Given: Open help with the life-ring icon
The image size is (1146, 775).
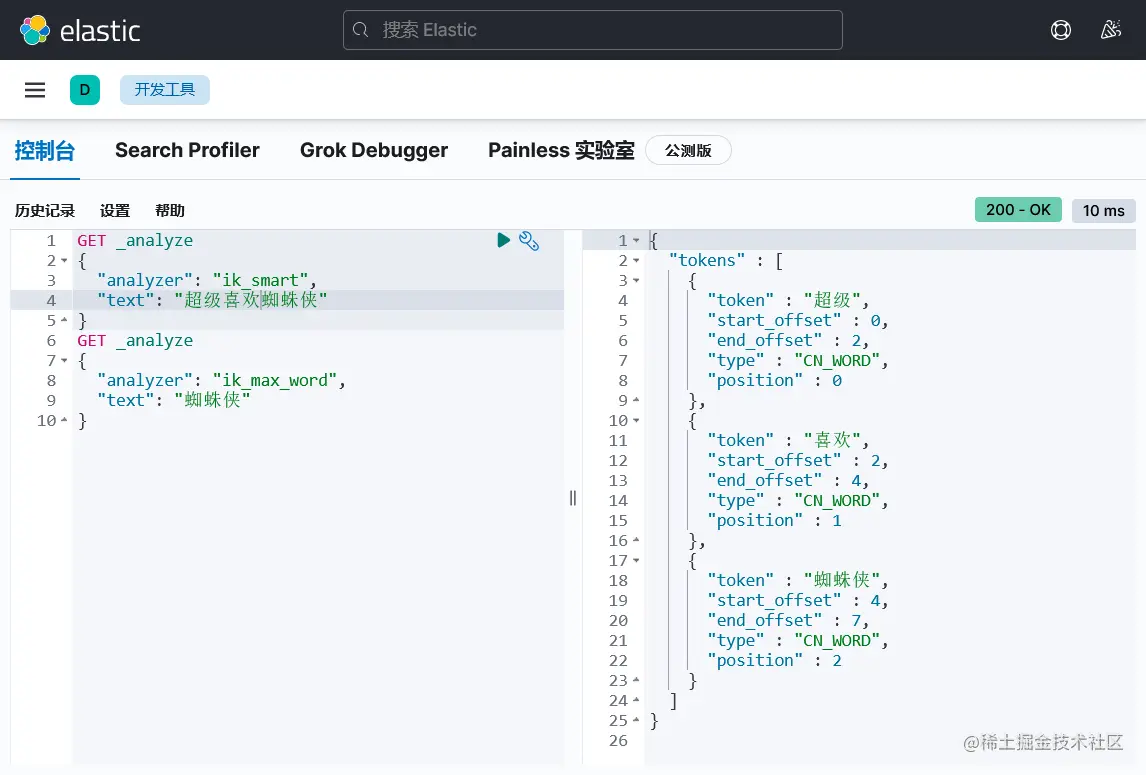Looking at the screenshot, I should coord(1060,30).
